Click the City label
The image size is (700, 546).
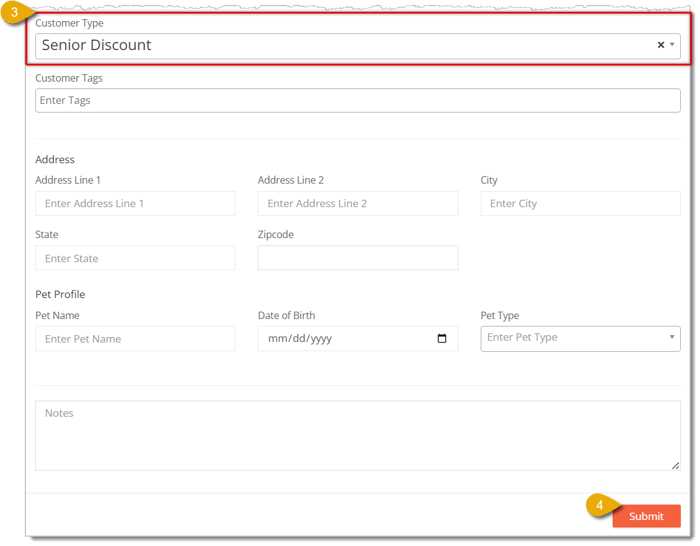tap(489, 180)
